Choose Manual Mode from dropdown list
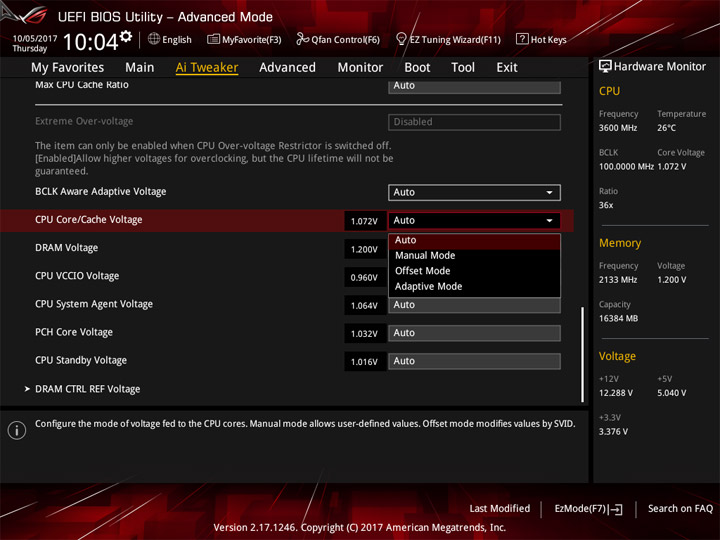This screenshot has width=720, height=540. click(474, 256)
